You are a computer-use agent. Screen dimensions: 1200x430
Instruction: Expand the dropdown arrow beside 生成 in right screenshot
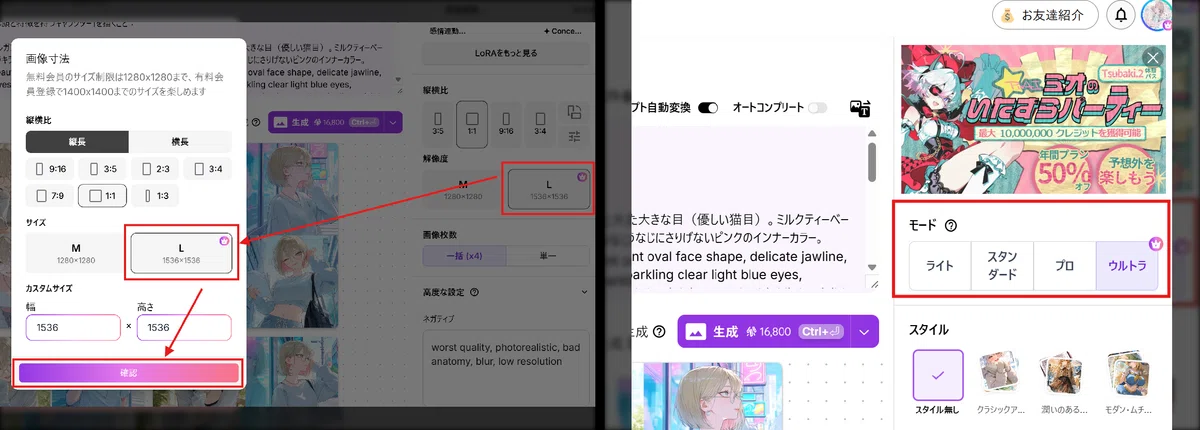pyautogui.click(x=864, y=332)
